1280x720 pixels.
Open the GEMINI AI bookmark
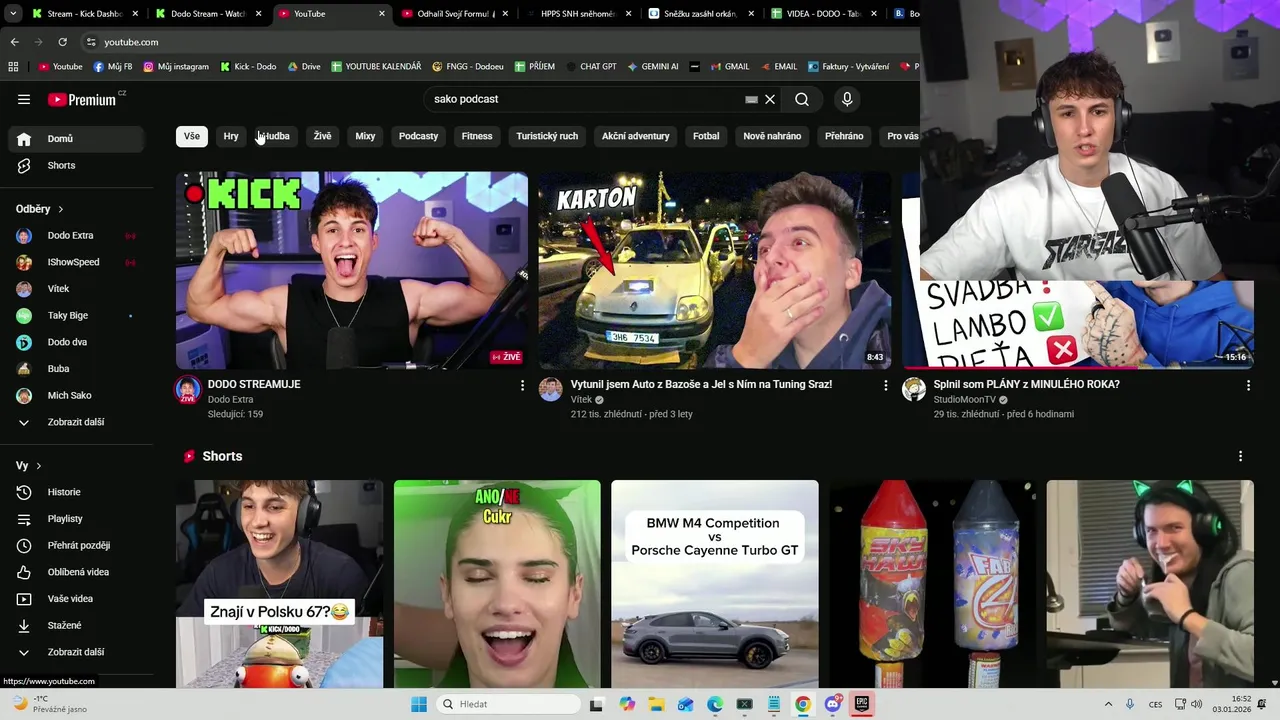(653, 67)
